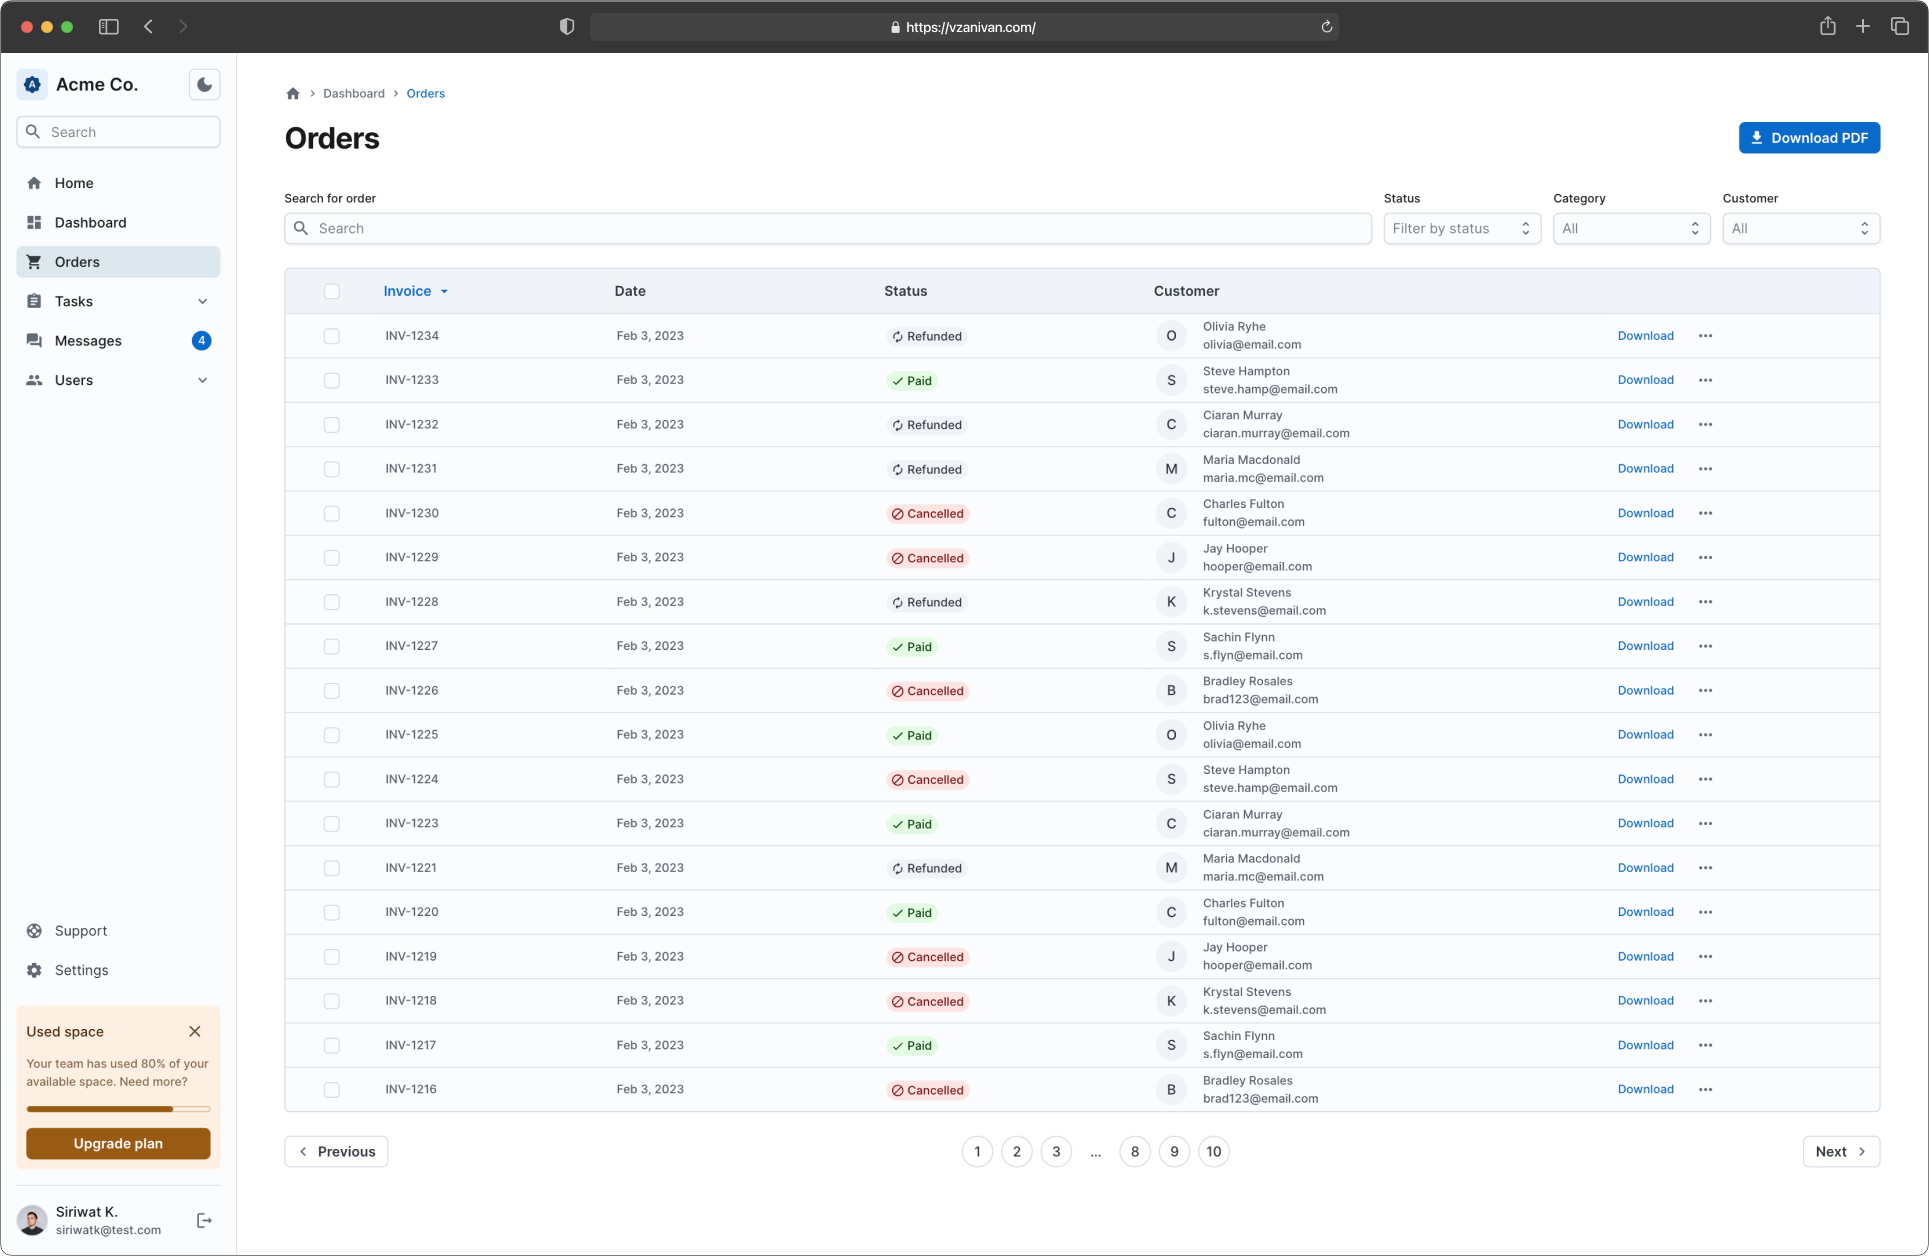Click the Acme Co. logo icon
This screenshot has width=1929, height=1256.
[x=32, y=85]
